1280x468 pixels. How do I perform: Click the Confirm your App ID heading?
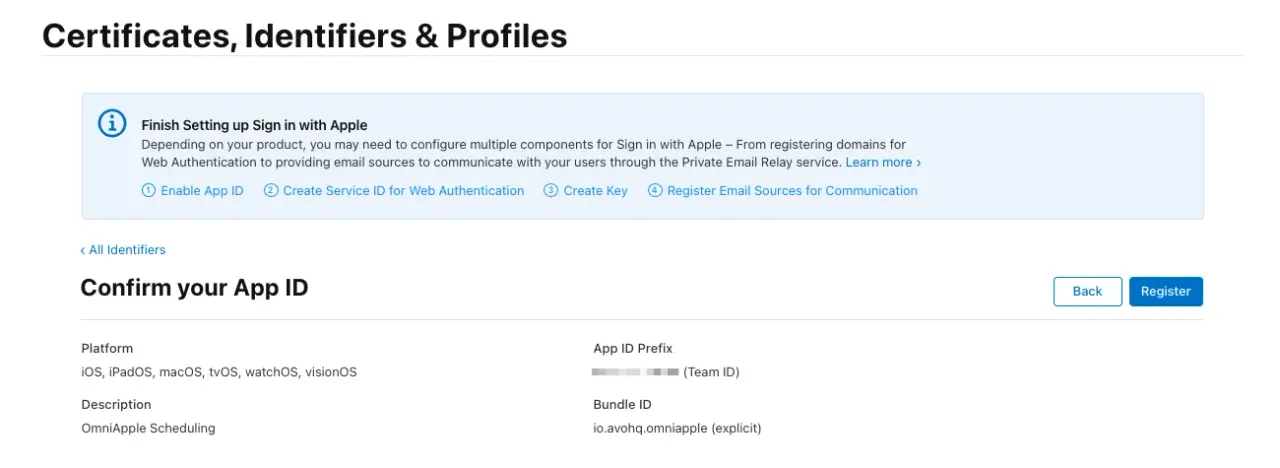[194, 288]
